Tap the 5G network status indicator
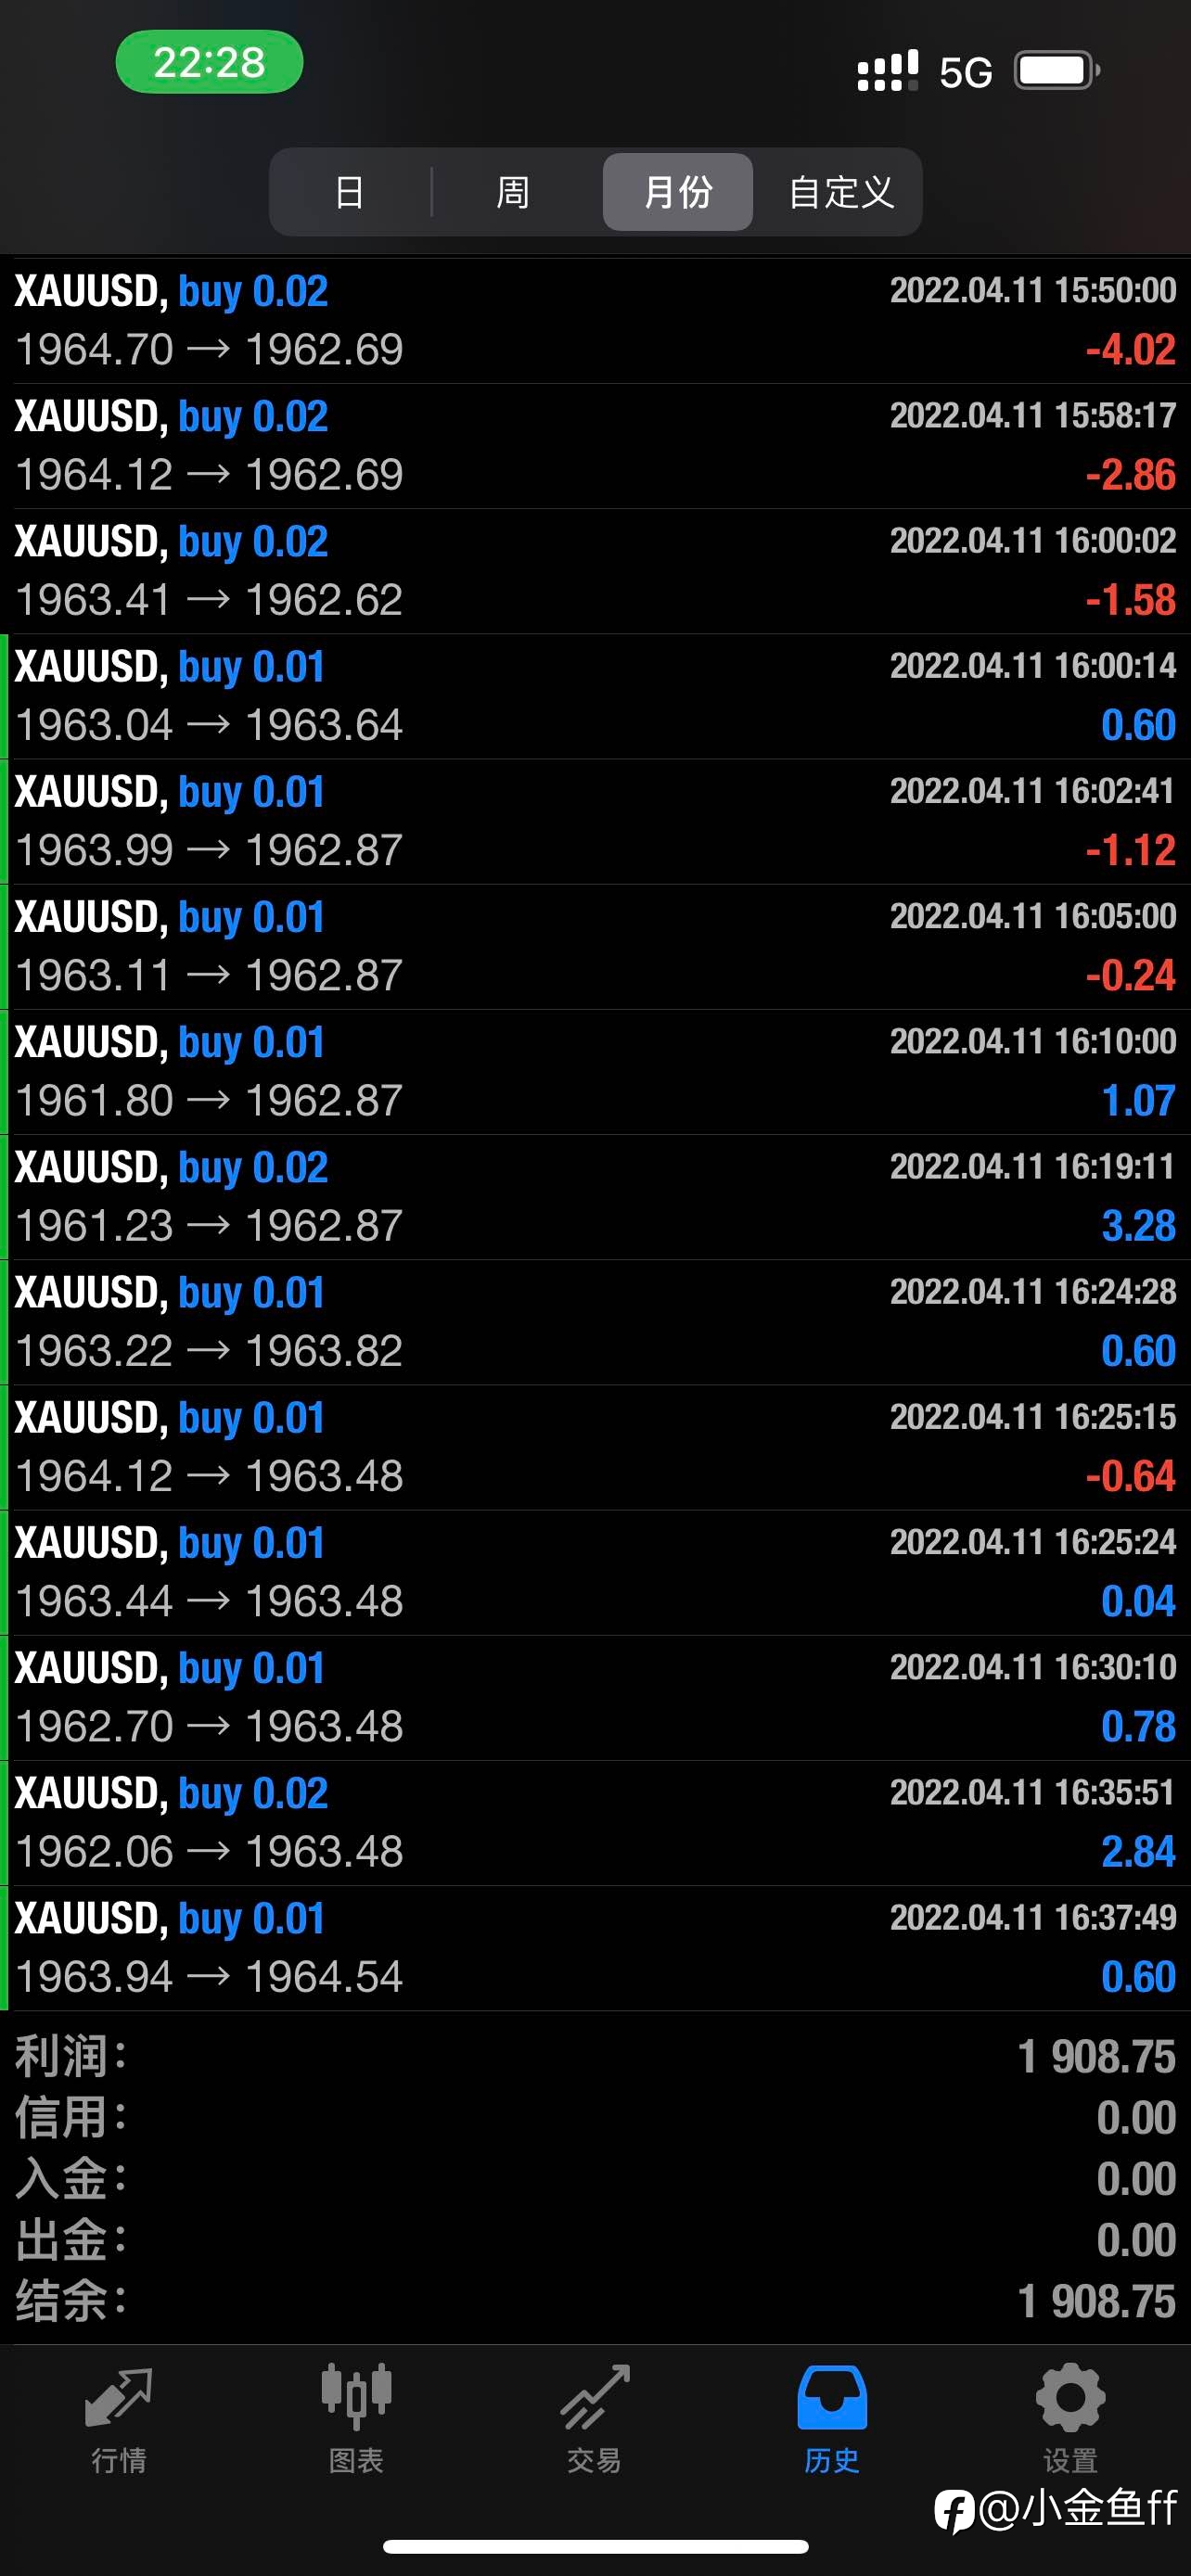The image size is (1191, 2576). point(965,72)
